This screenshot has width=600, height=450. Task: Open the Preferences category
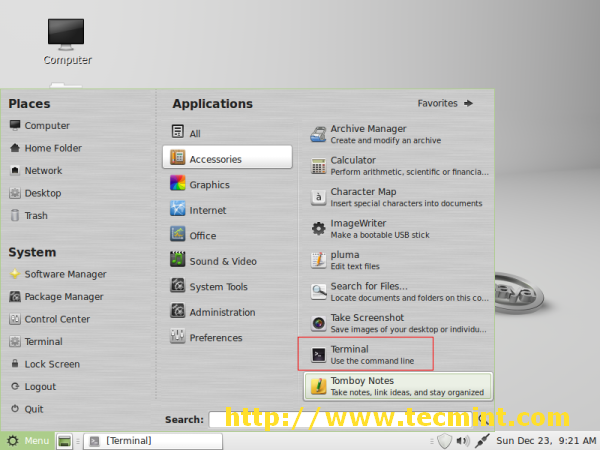coord(227,337)
